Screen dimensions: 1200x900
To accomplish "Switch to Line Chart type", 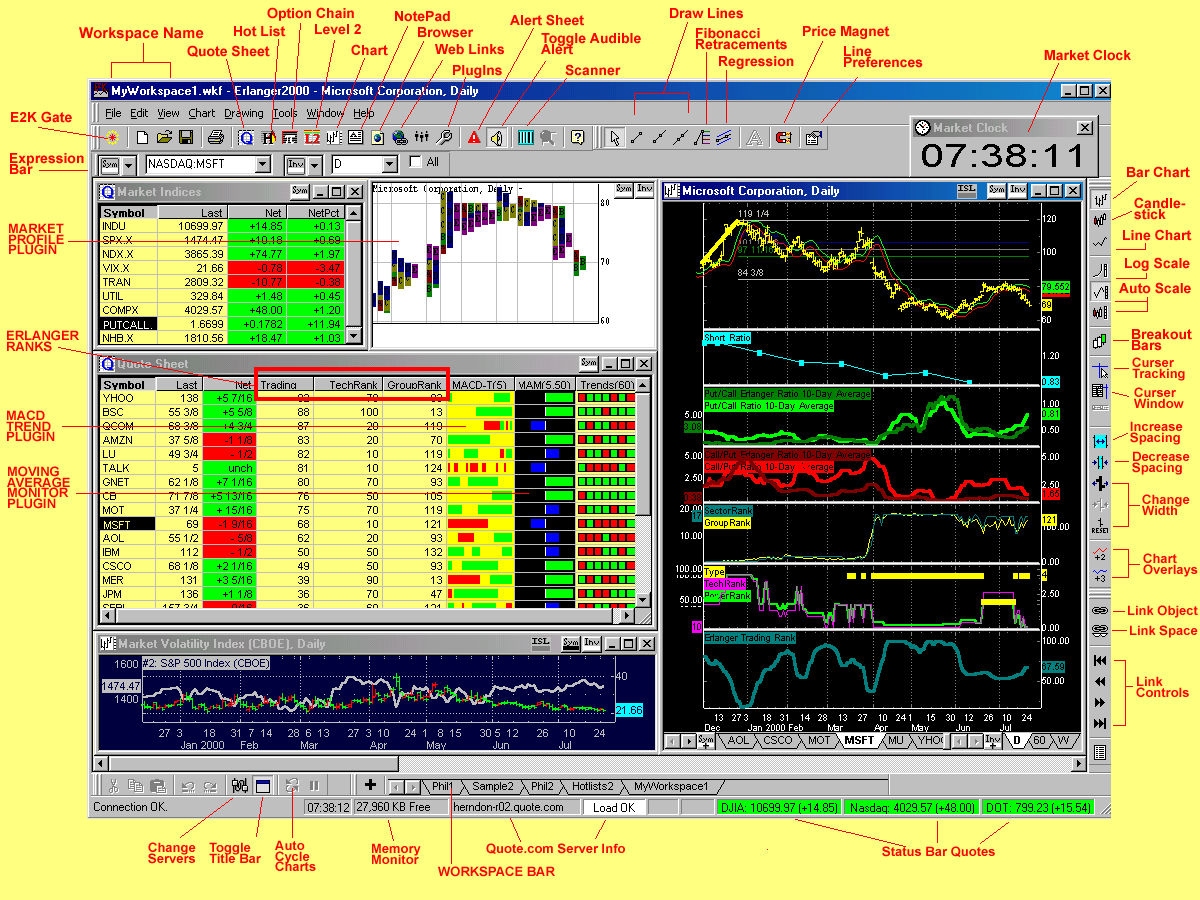I will coord(1100,241).
